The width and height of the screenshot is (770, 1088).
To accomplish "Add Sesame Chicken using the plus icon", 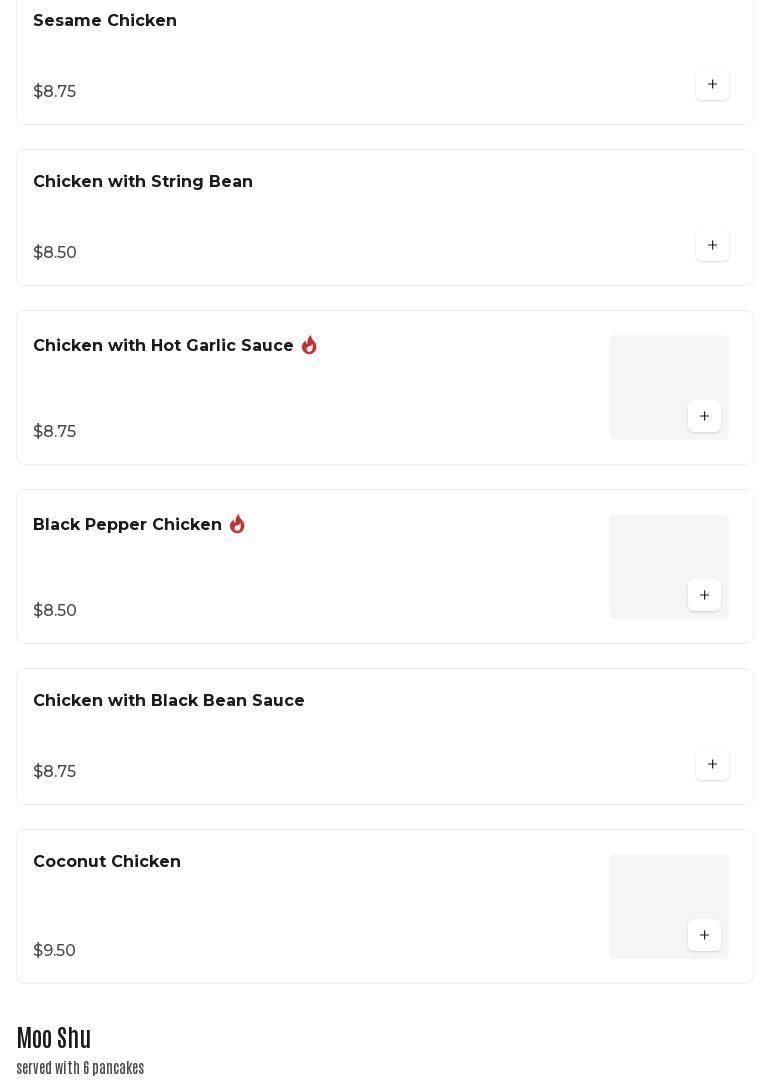I will point(712,84).
